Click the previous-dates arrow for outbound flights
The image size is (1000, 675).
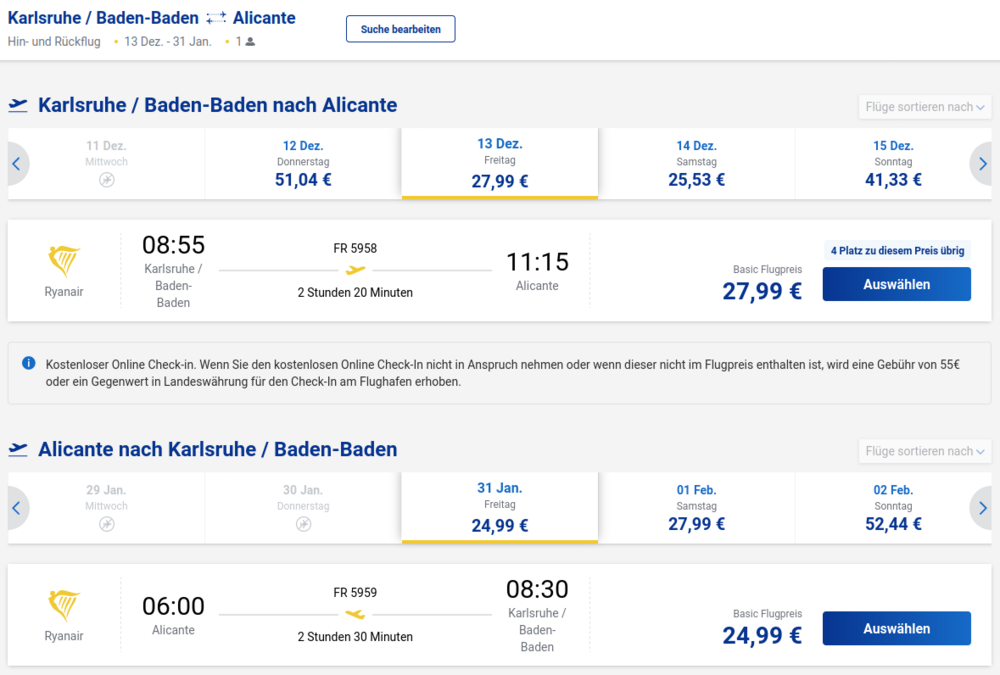pos(16,164)
